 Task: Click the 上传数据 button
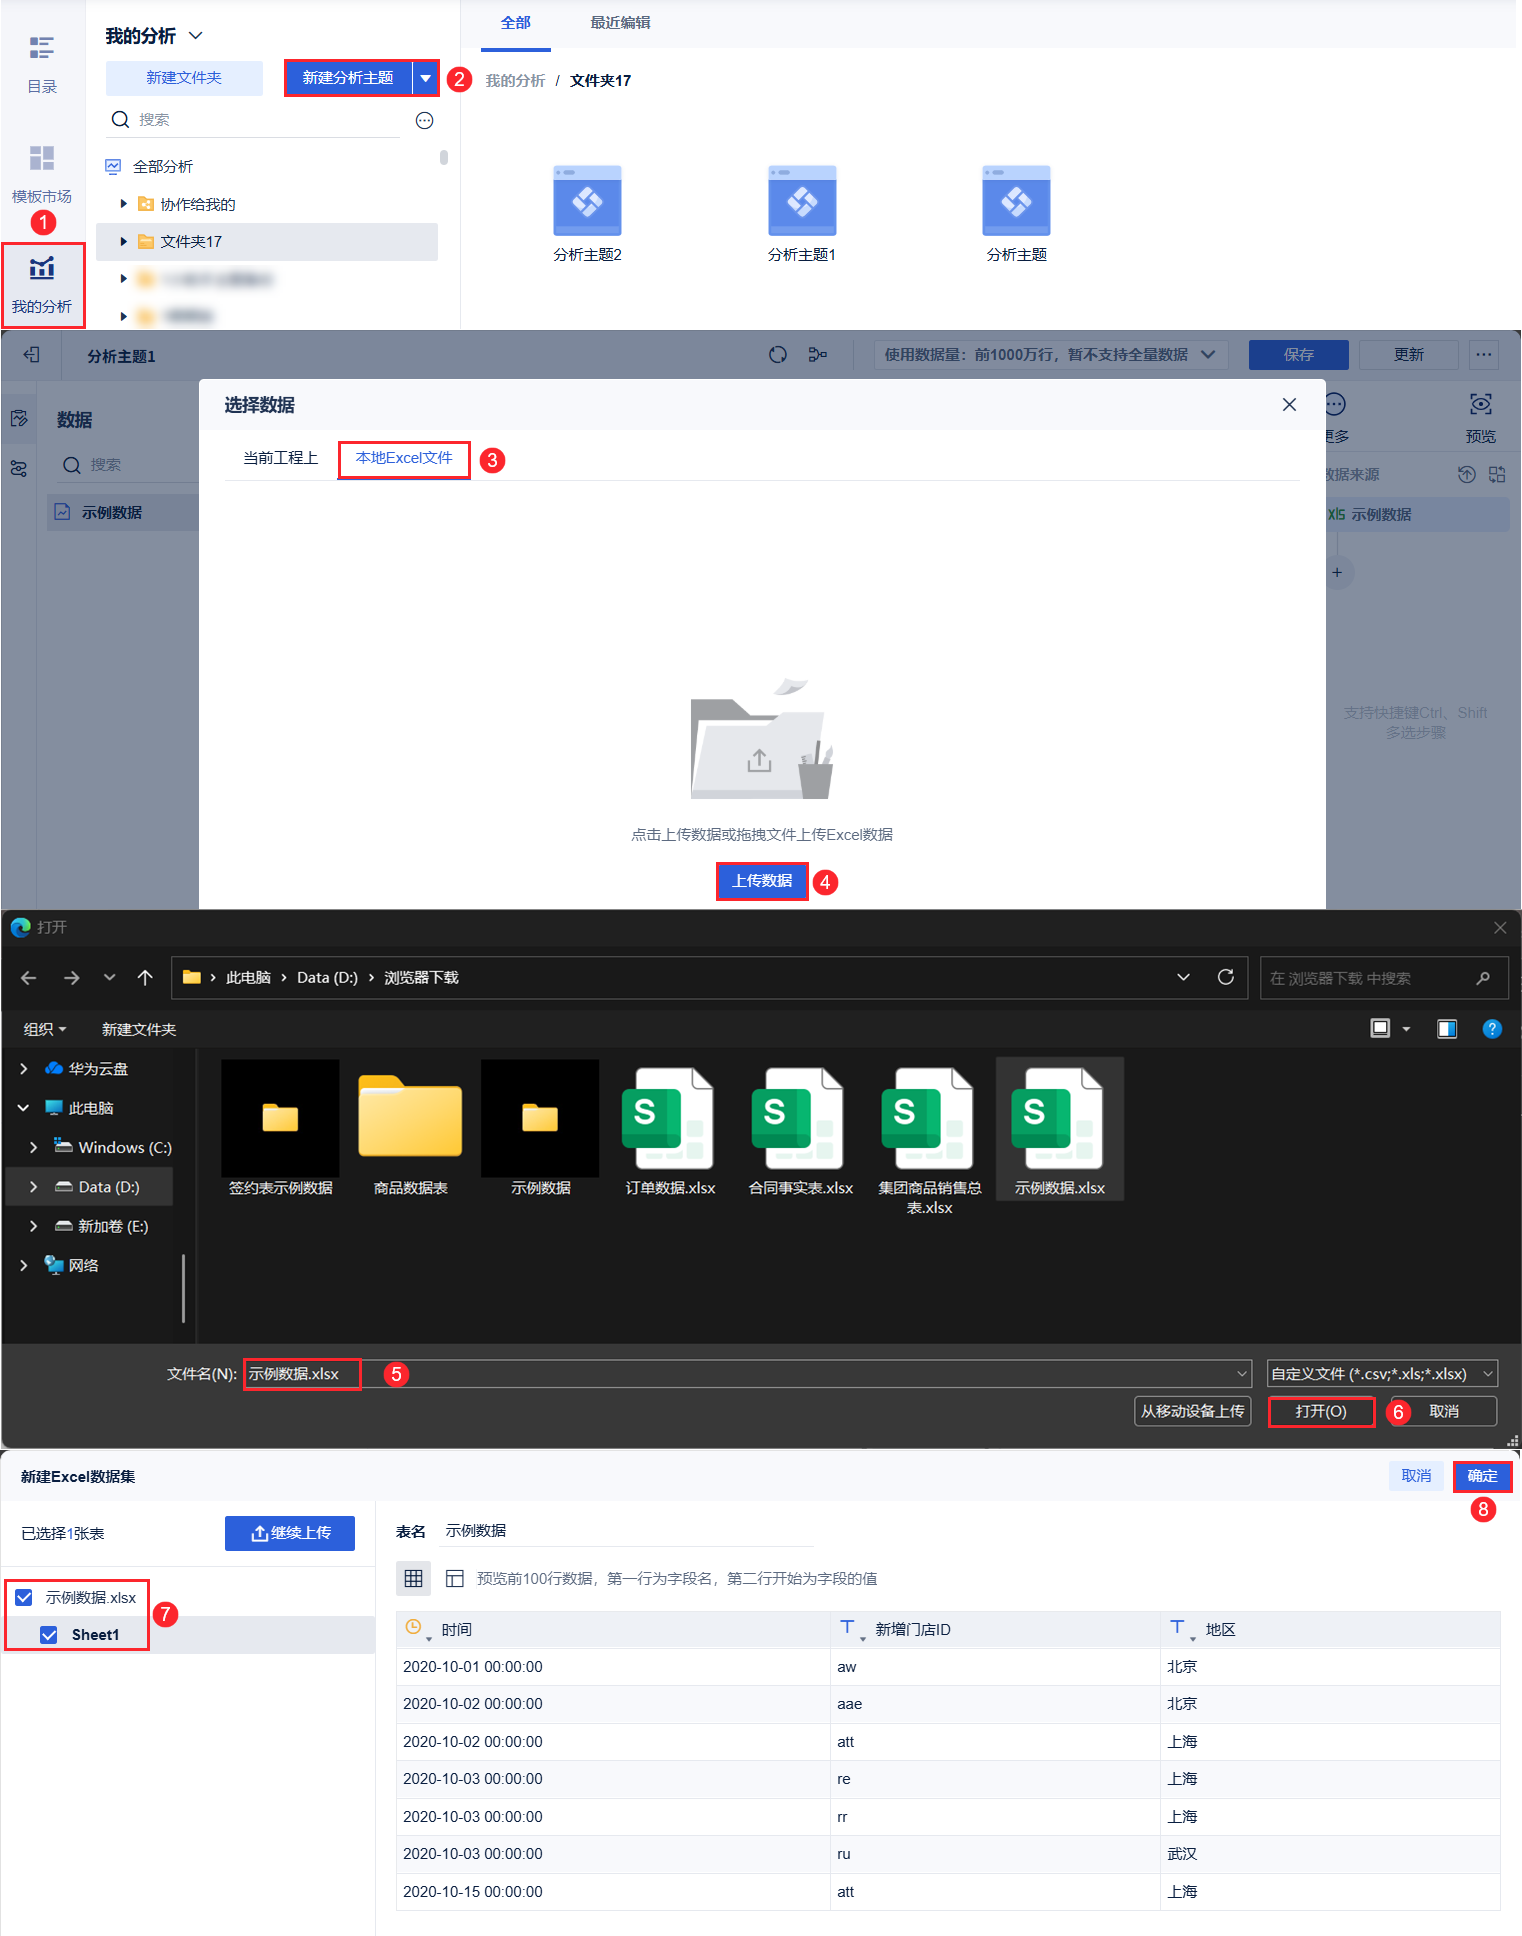pyautogui.click(x=762, y=881)
